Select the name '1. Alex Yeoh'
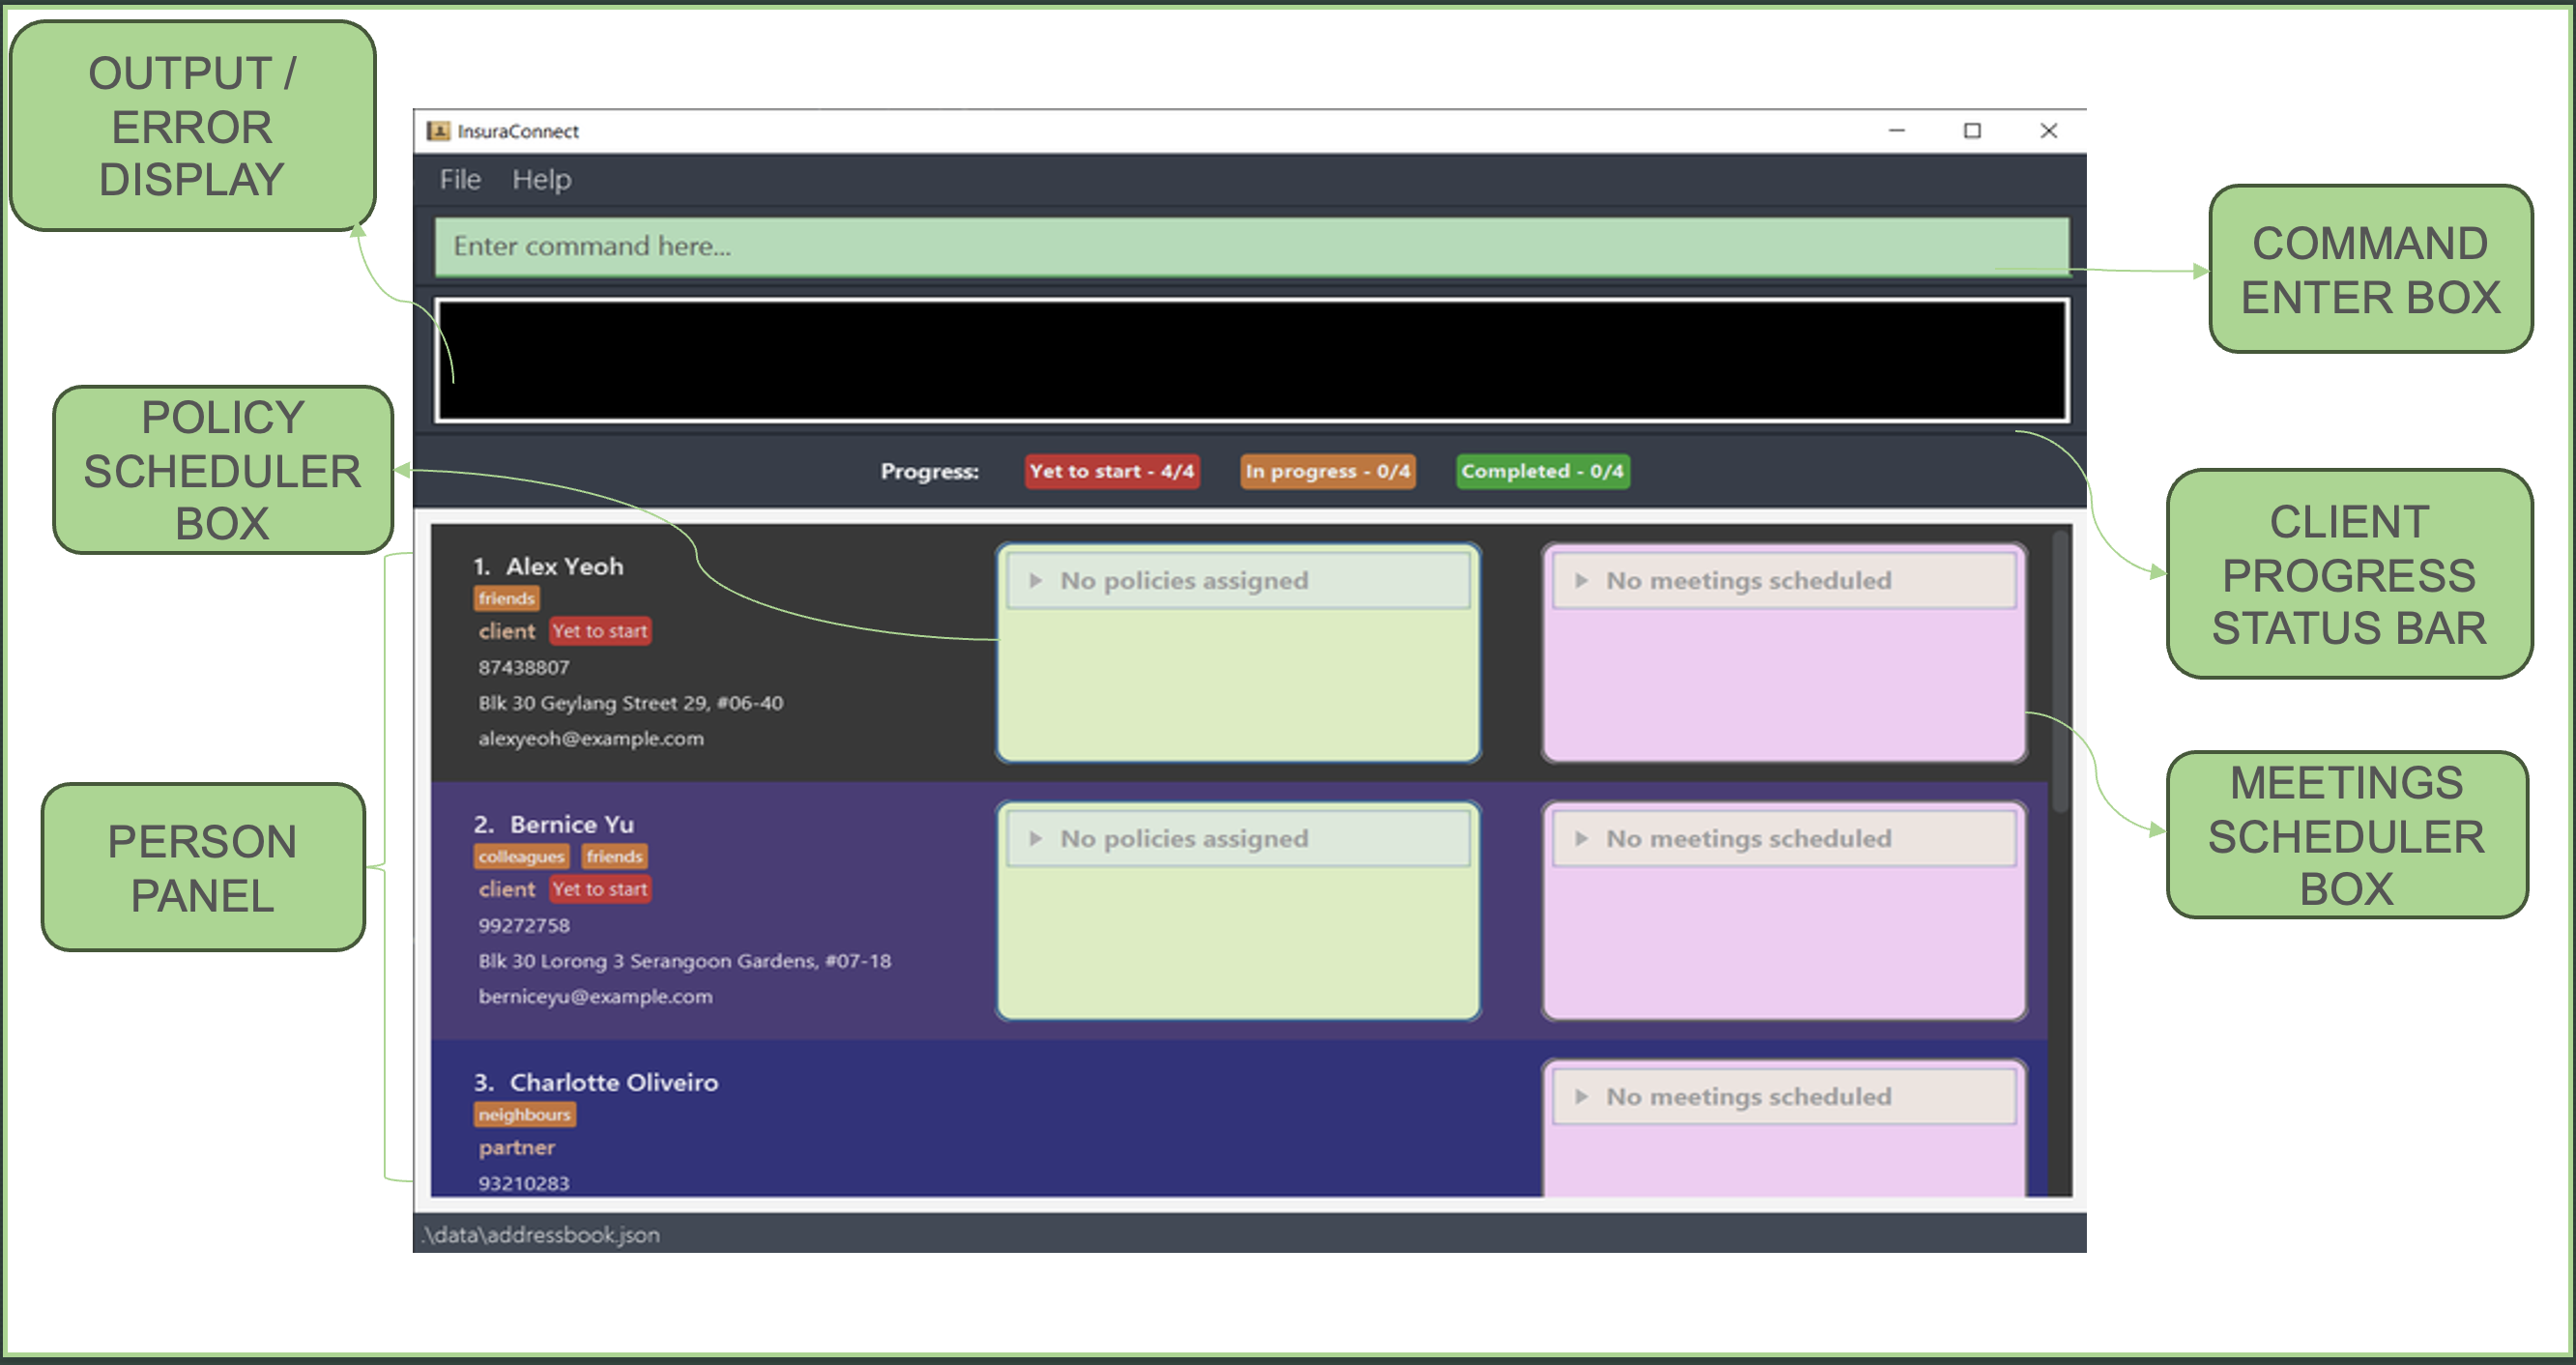The height and width of the screenshot is (1365, 2576). pyautogui.click(x=548, y=567)
